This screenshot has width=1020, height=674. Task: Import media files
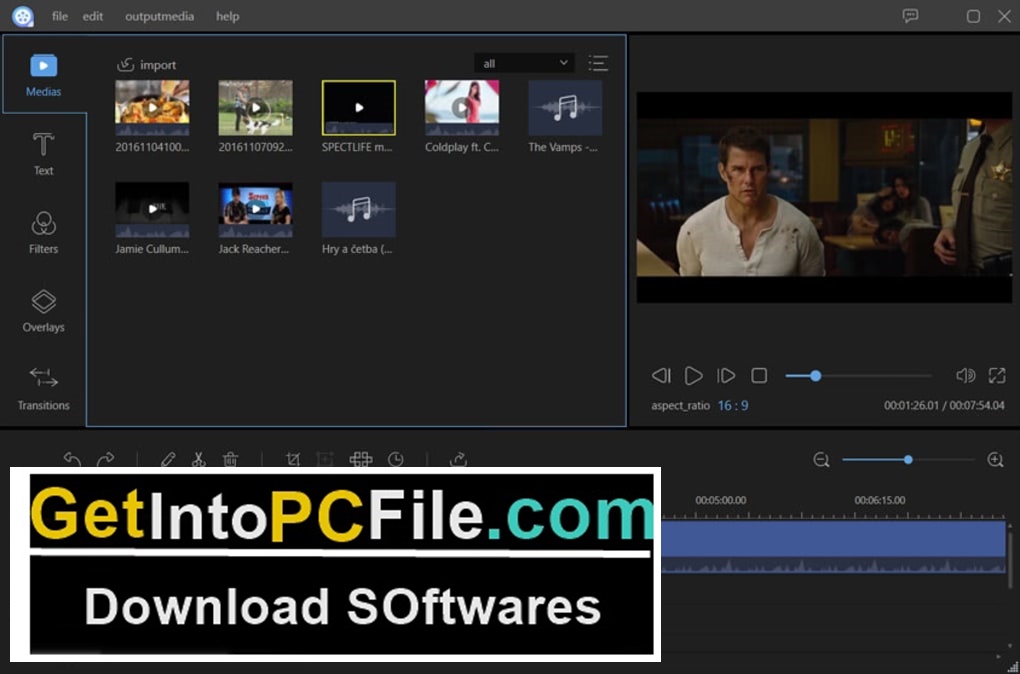click(x=146, y=64)
